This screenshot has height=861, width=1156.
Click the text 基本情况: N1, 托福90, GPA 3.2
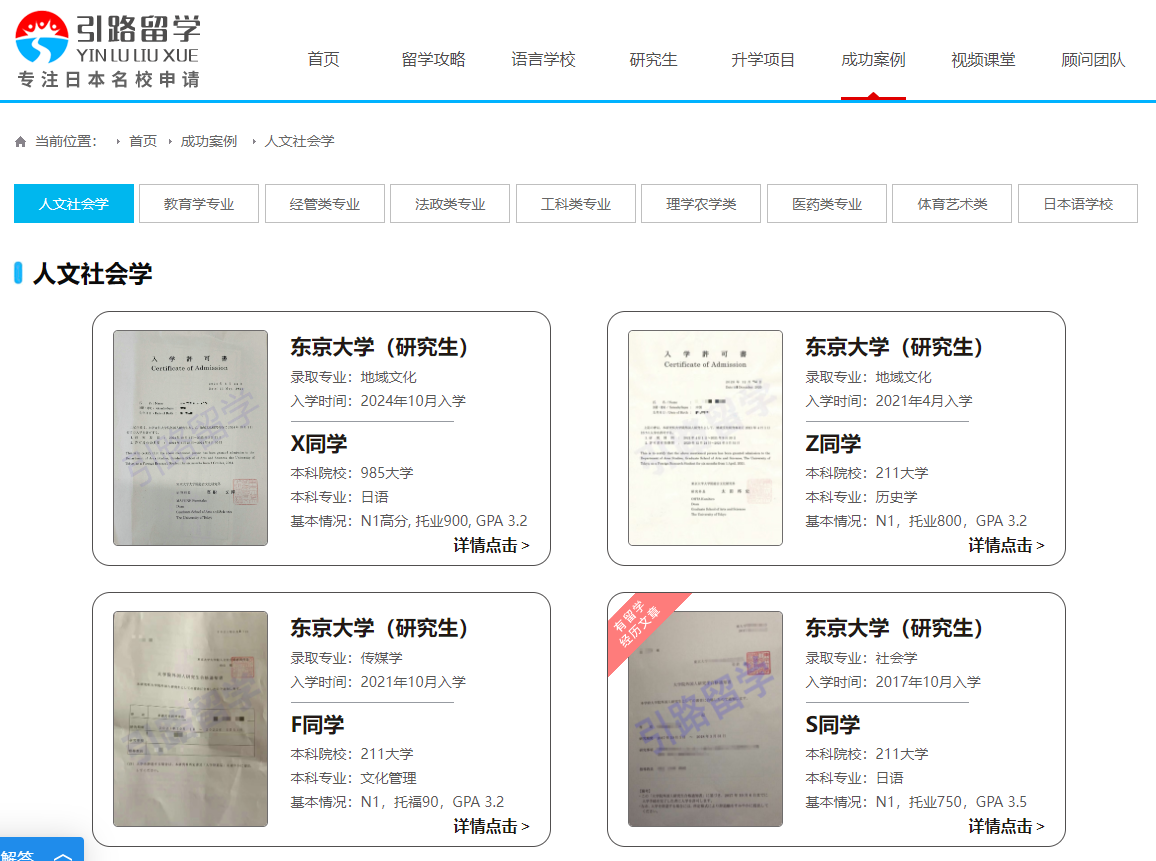[397, 802]
